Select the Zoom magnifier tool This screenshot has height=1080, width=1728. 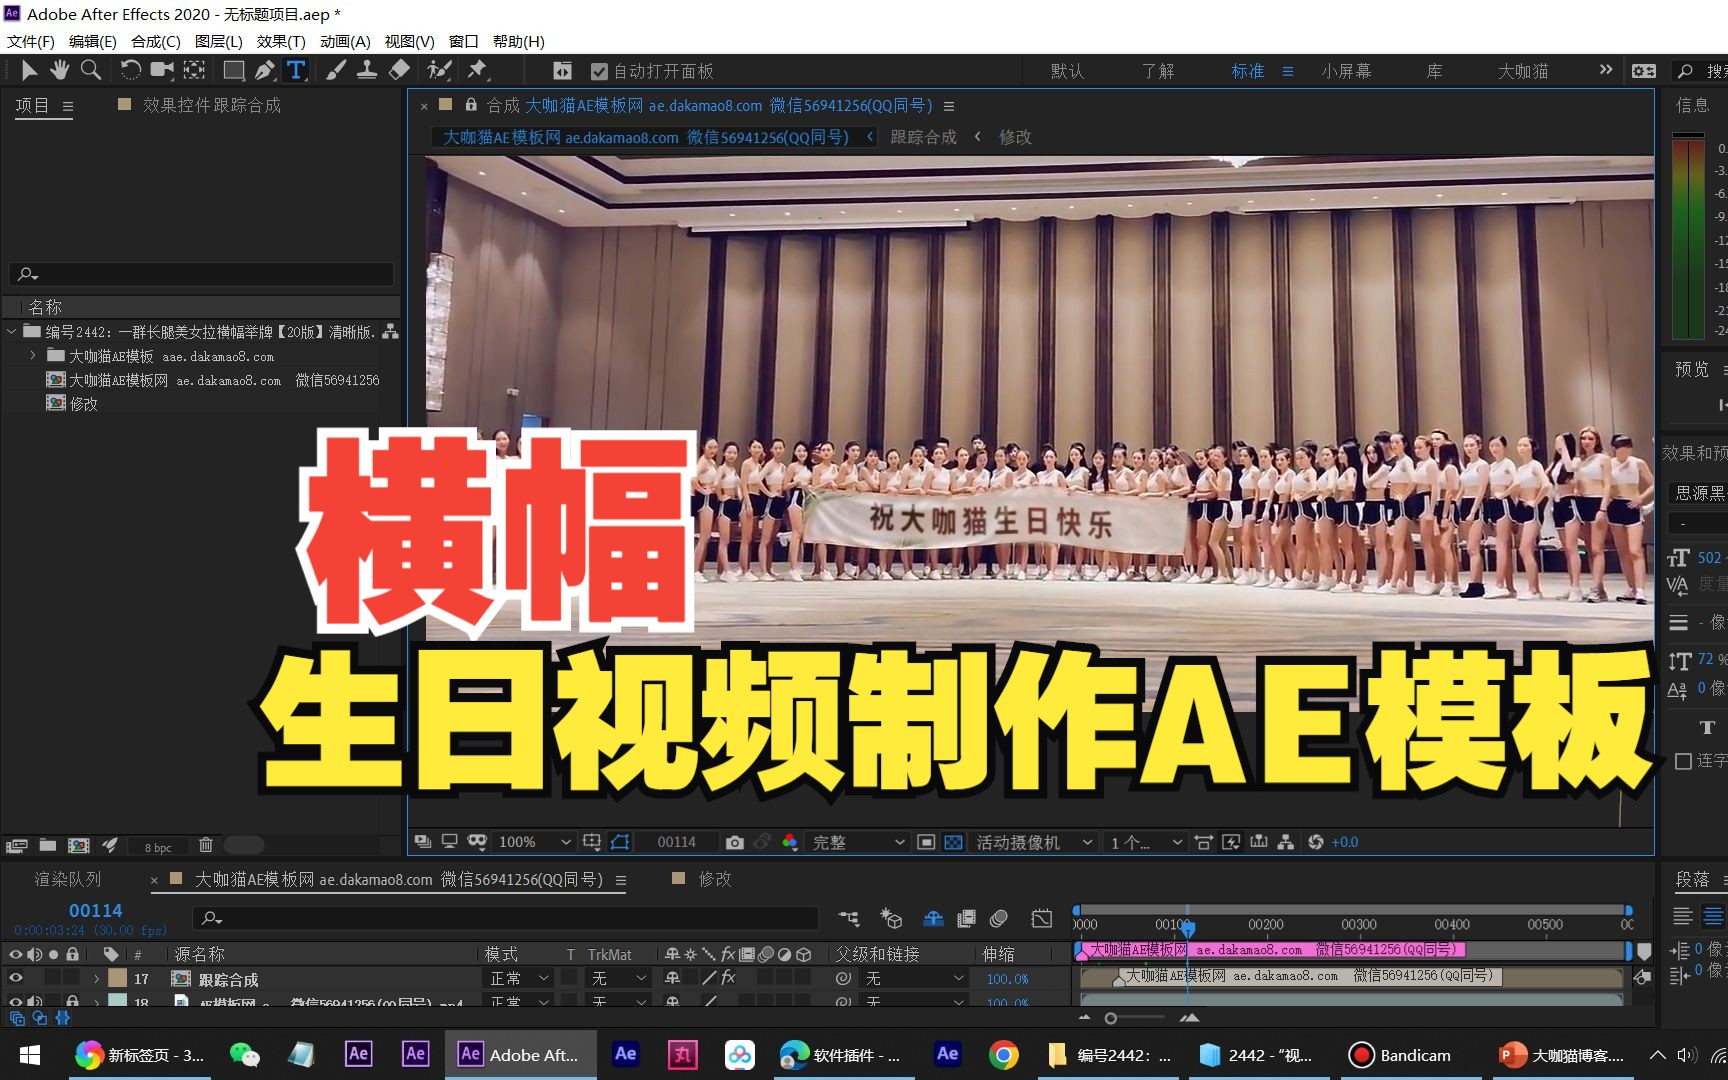pyautogui.click(x=91, y=70)
